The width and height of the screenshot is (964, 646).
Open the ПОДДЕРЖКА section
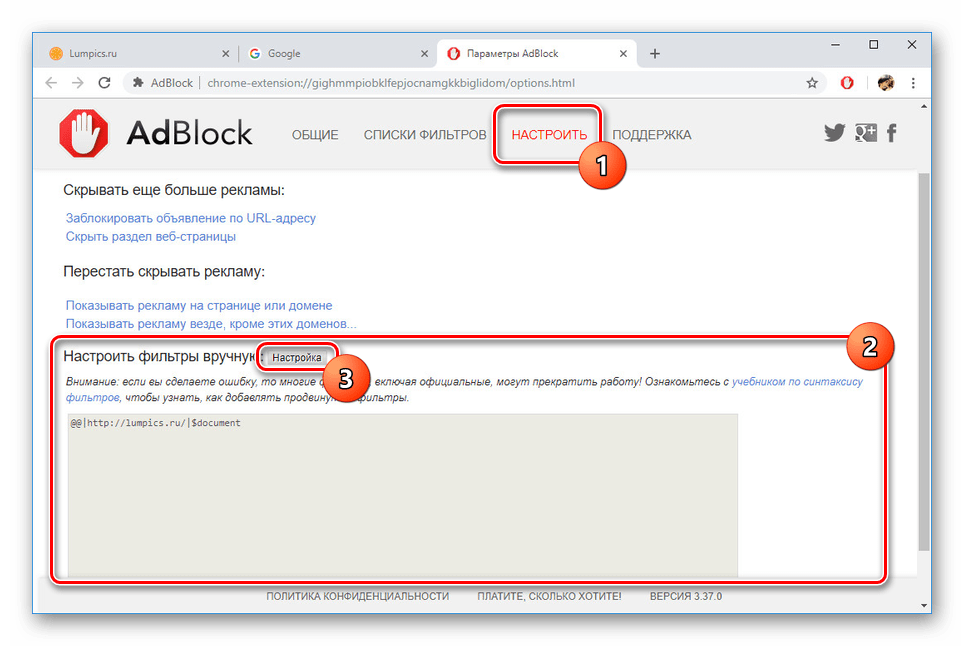tap(651, 135)
